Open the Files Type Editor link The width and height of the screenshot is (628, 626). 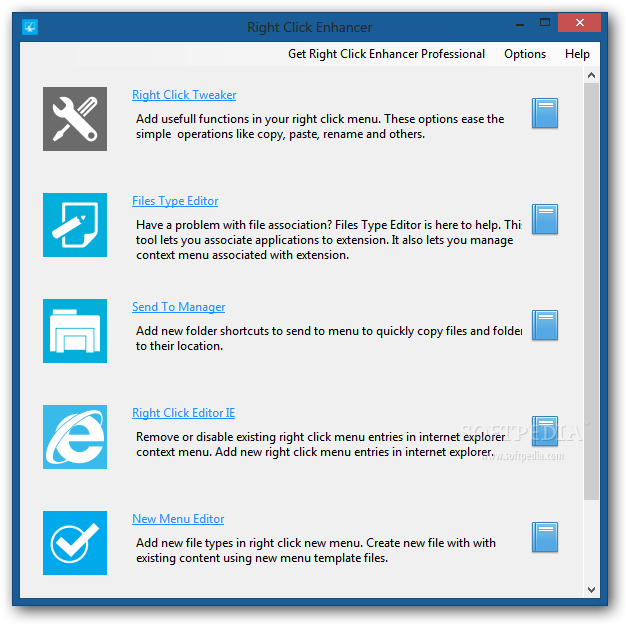[x=175, y=201]
